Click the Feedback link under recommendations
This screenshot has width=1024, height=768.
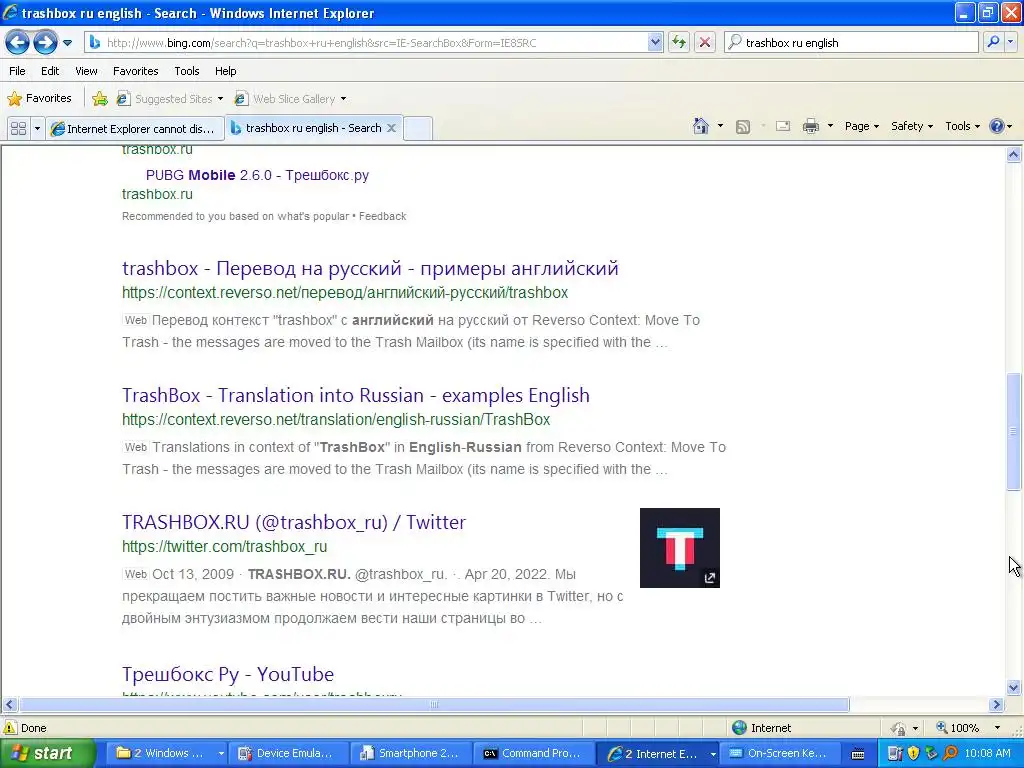(382, 216)
